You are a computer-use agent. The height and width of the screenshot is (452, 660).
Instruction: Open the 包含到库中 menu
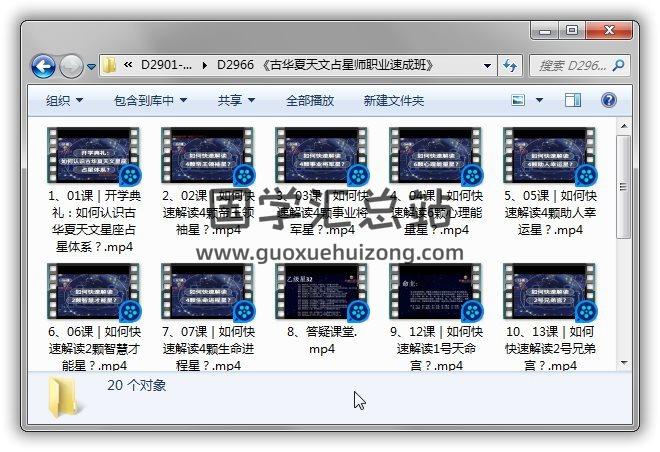click(x=150, y=100)
